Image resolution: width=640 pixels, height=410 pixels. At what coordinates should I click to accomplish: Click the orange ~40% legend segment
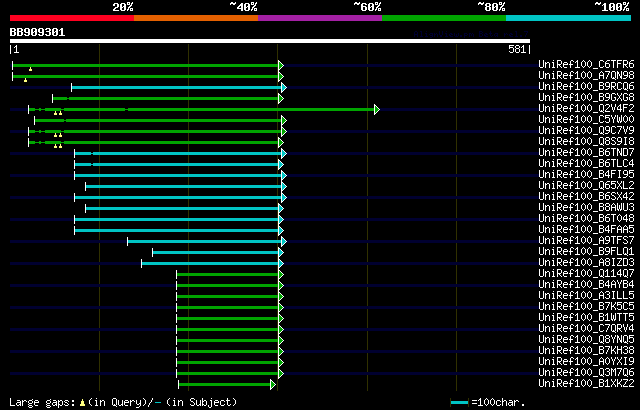(196, 18)
